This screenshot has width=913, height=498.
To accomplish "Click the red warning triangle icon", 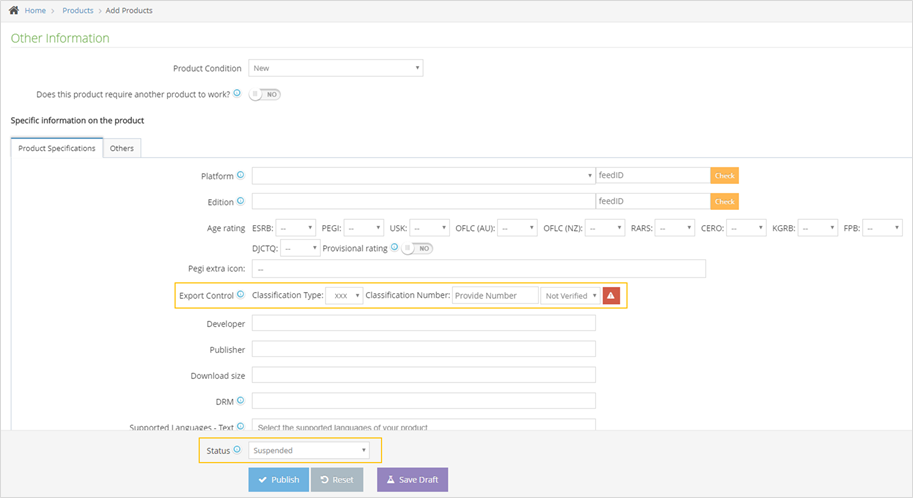I will pos(611,295).
